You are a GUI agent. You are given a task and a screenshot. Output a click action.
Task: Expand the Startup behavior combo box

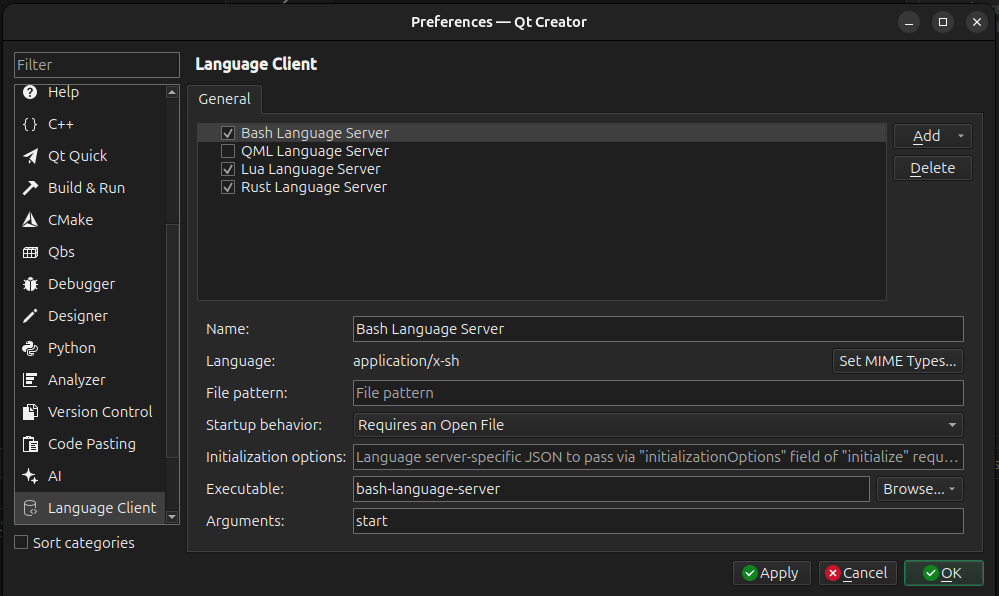[x=658, y=425]
